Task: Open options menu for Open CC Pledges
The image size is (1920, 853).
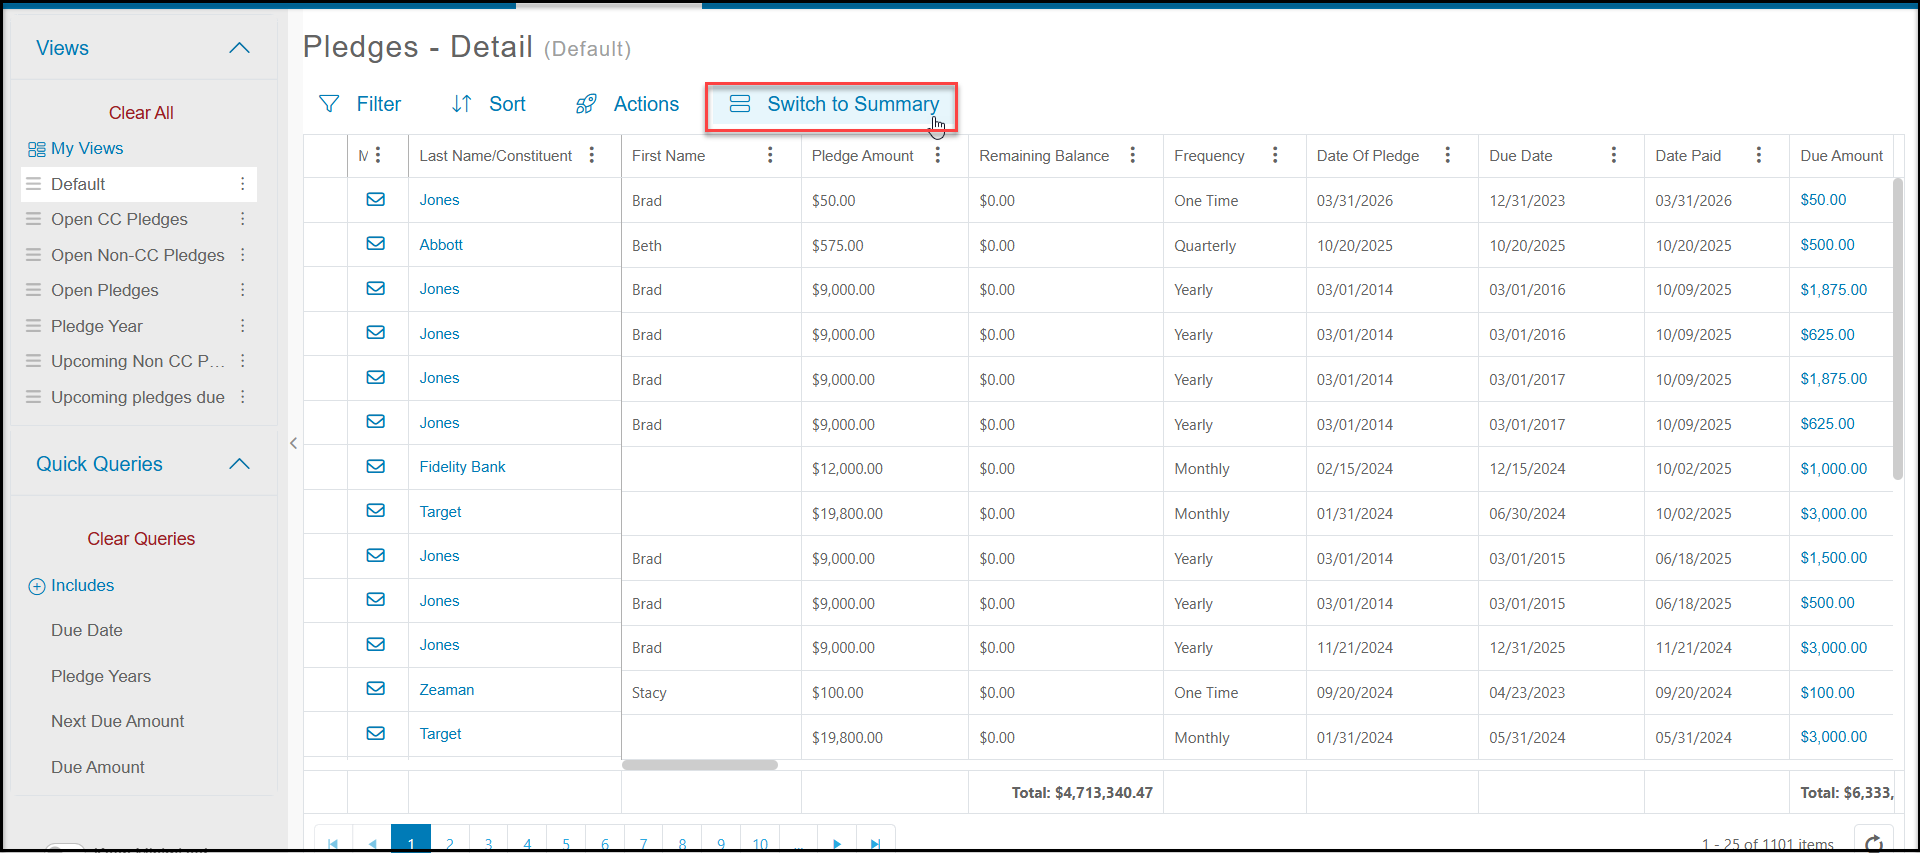Action: (242, 219)
